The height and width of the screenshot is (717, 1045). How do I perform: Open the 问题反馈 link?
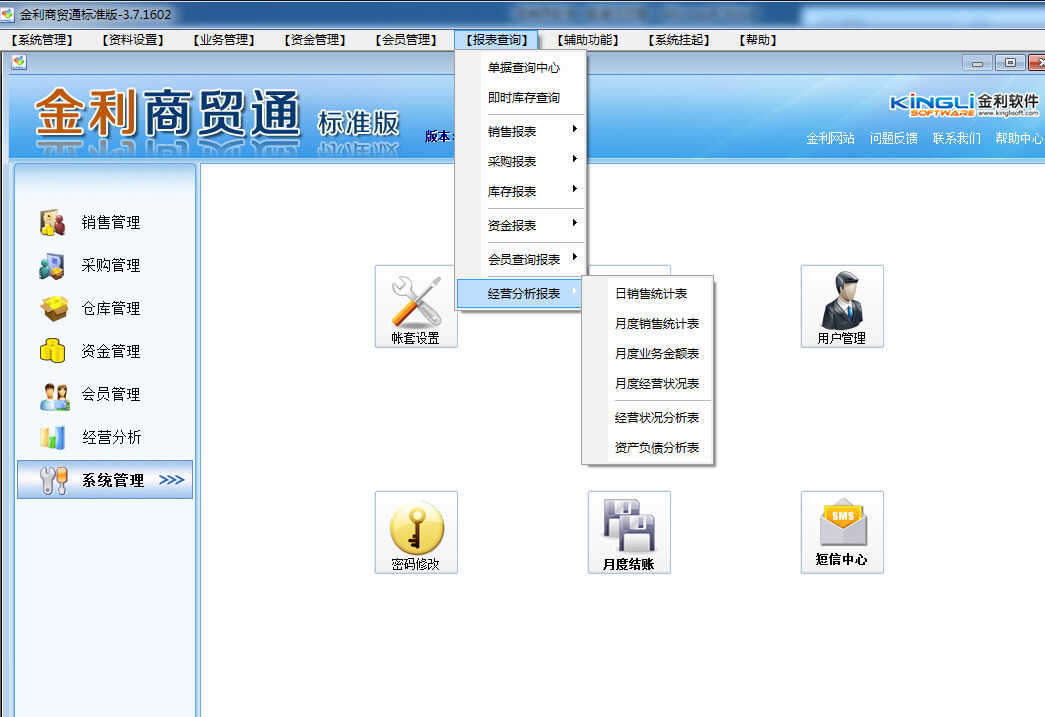pyautogui.click(x=893, y=139)
